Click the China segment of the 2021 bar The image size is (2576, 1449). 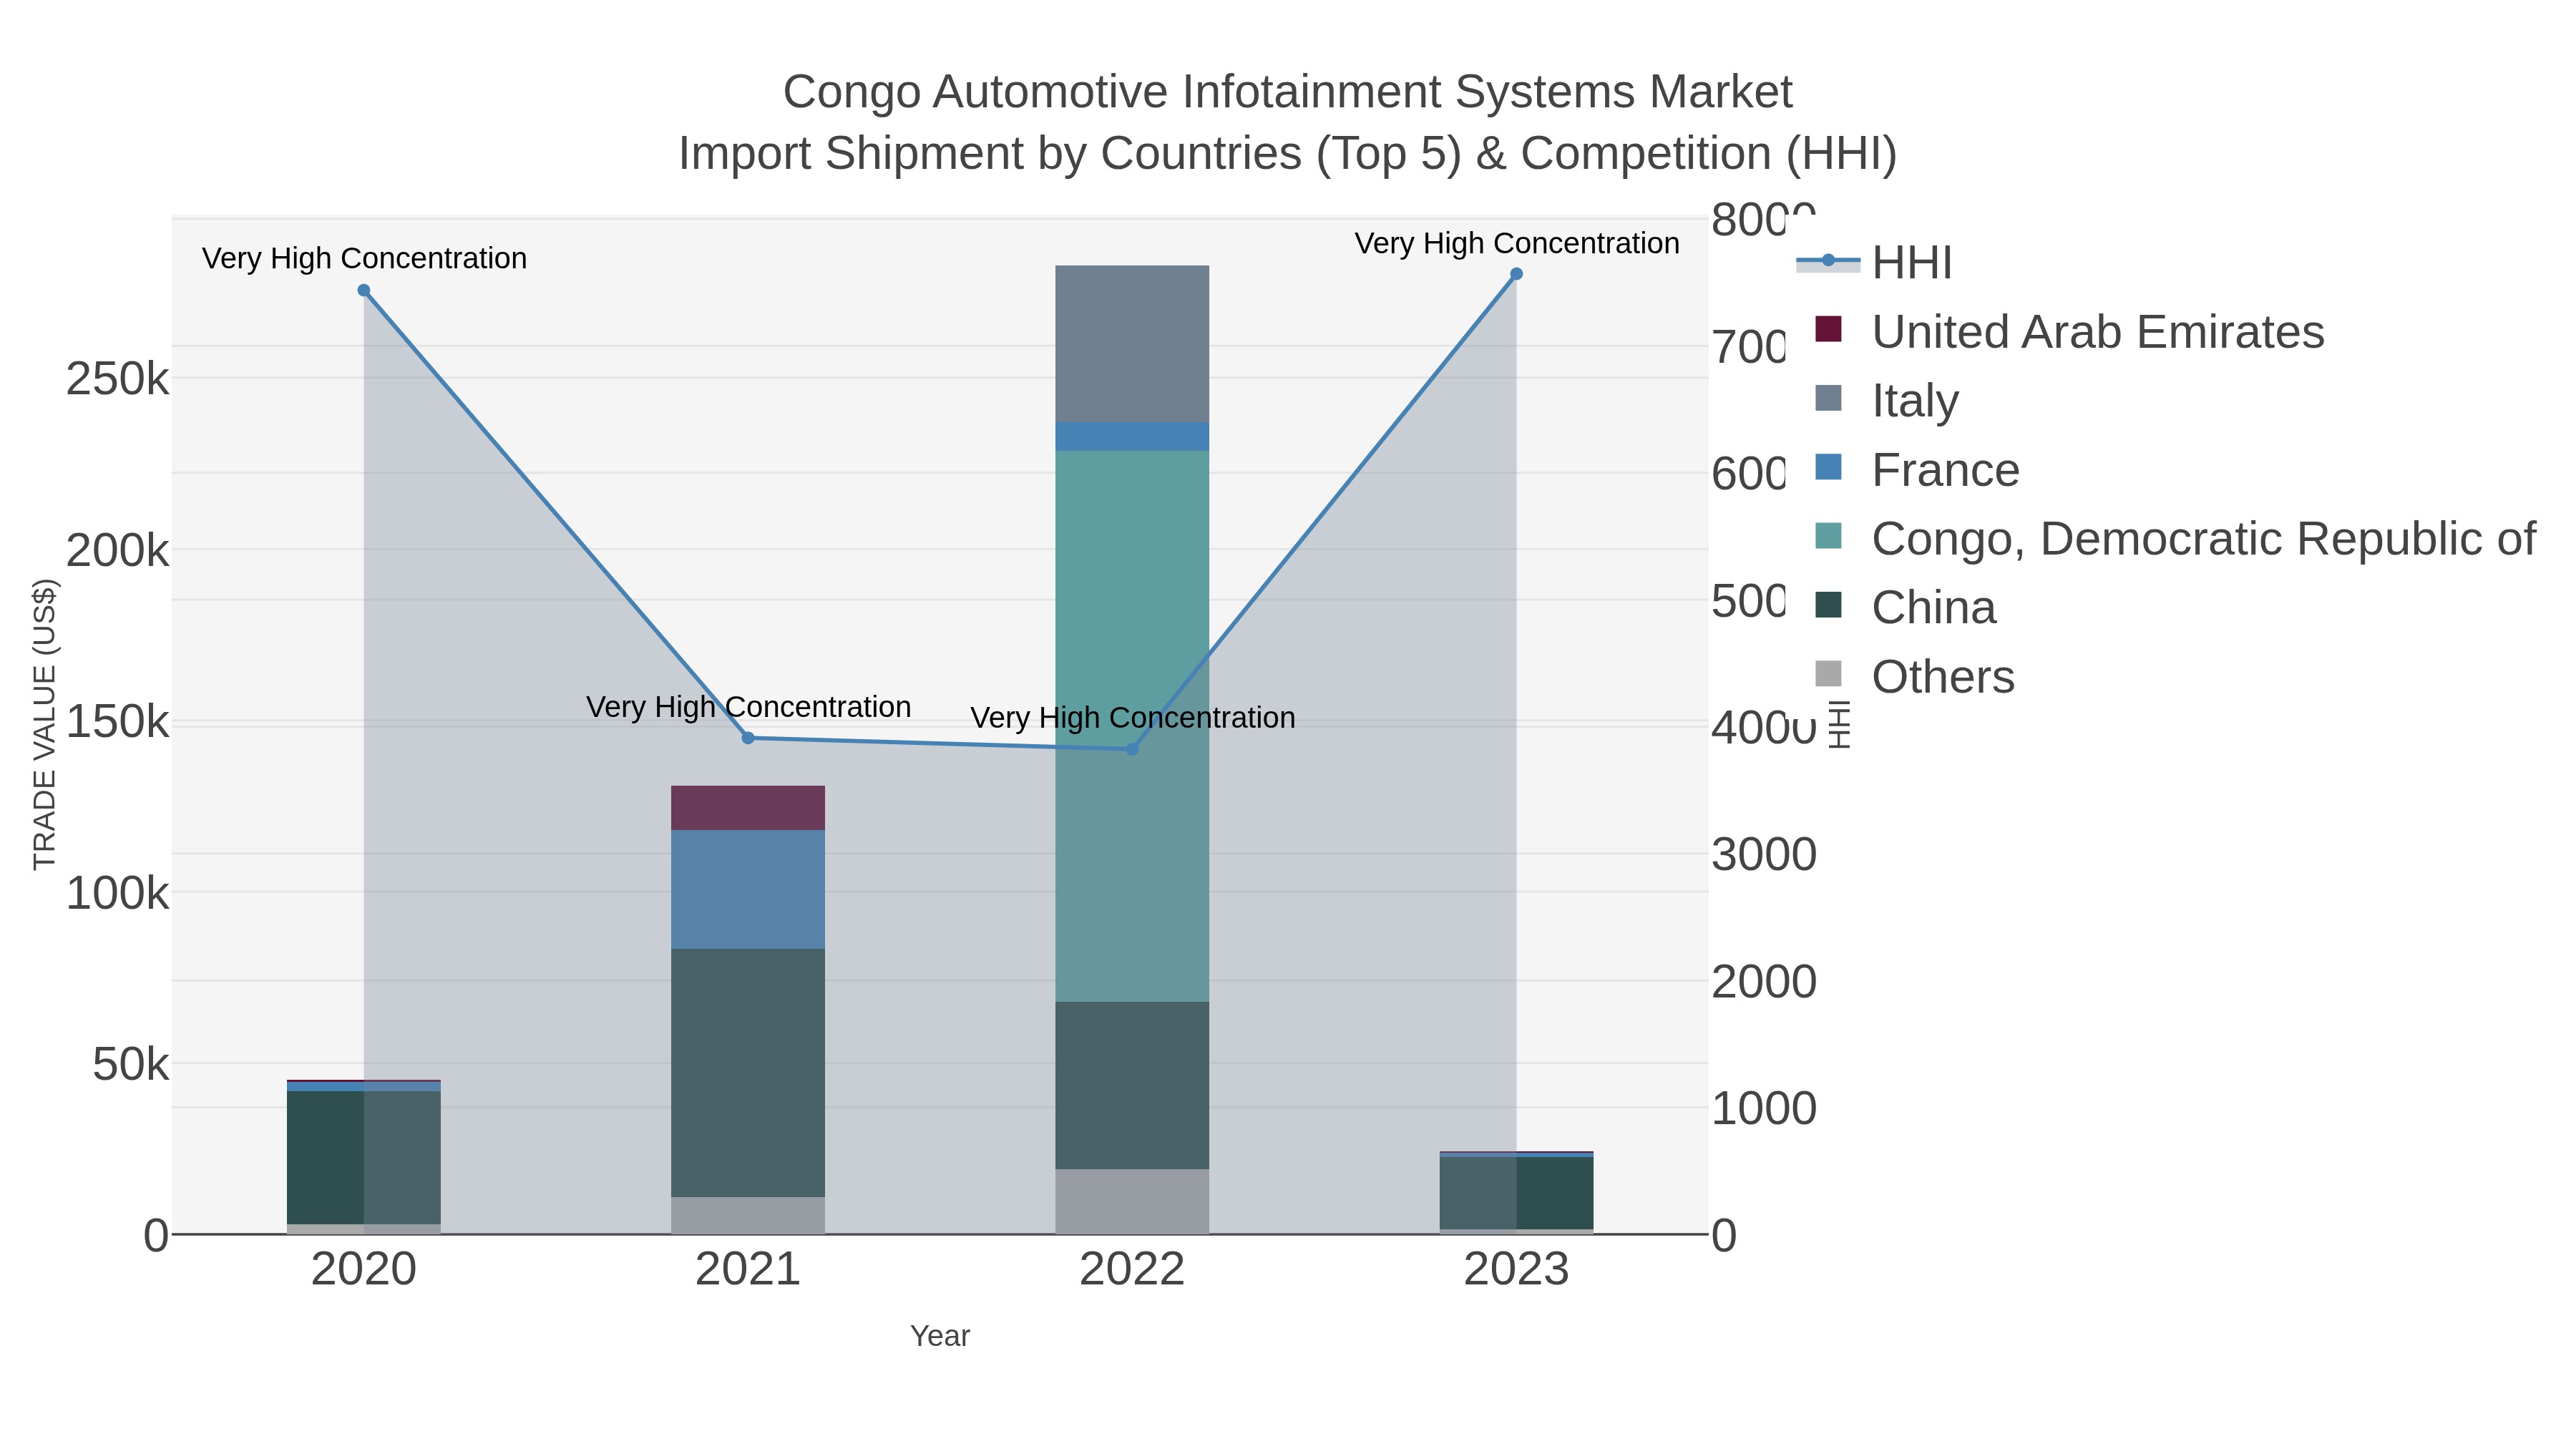click(x=748, y=1073)
